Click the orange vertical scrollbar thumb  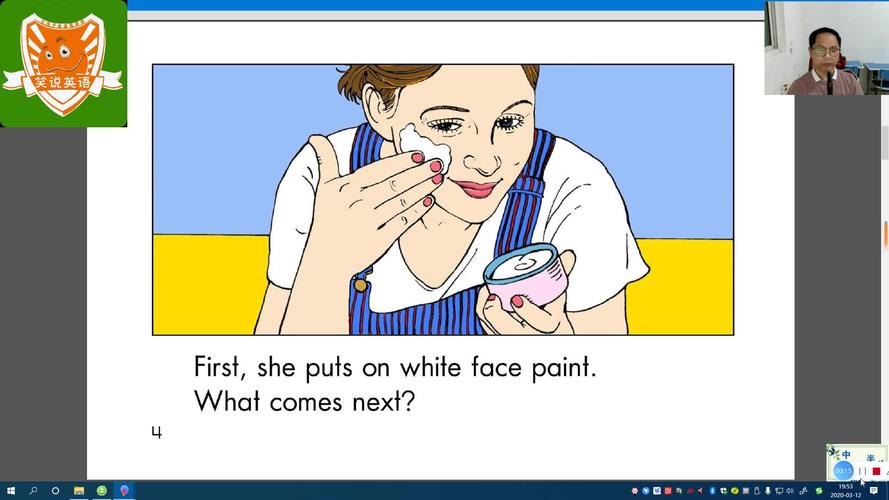tap(886, 234)
